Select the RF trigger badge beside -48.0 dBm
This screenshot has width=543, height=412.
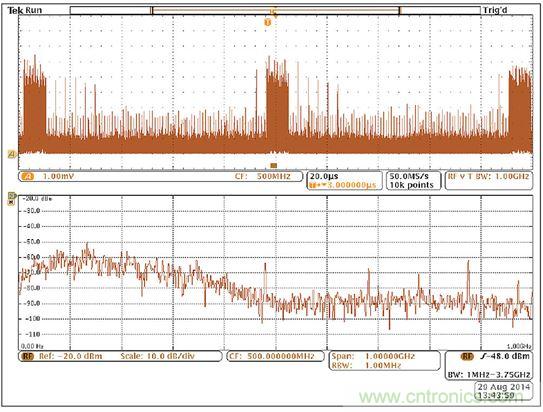[467, 357]
